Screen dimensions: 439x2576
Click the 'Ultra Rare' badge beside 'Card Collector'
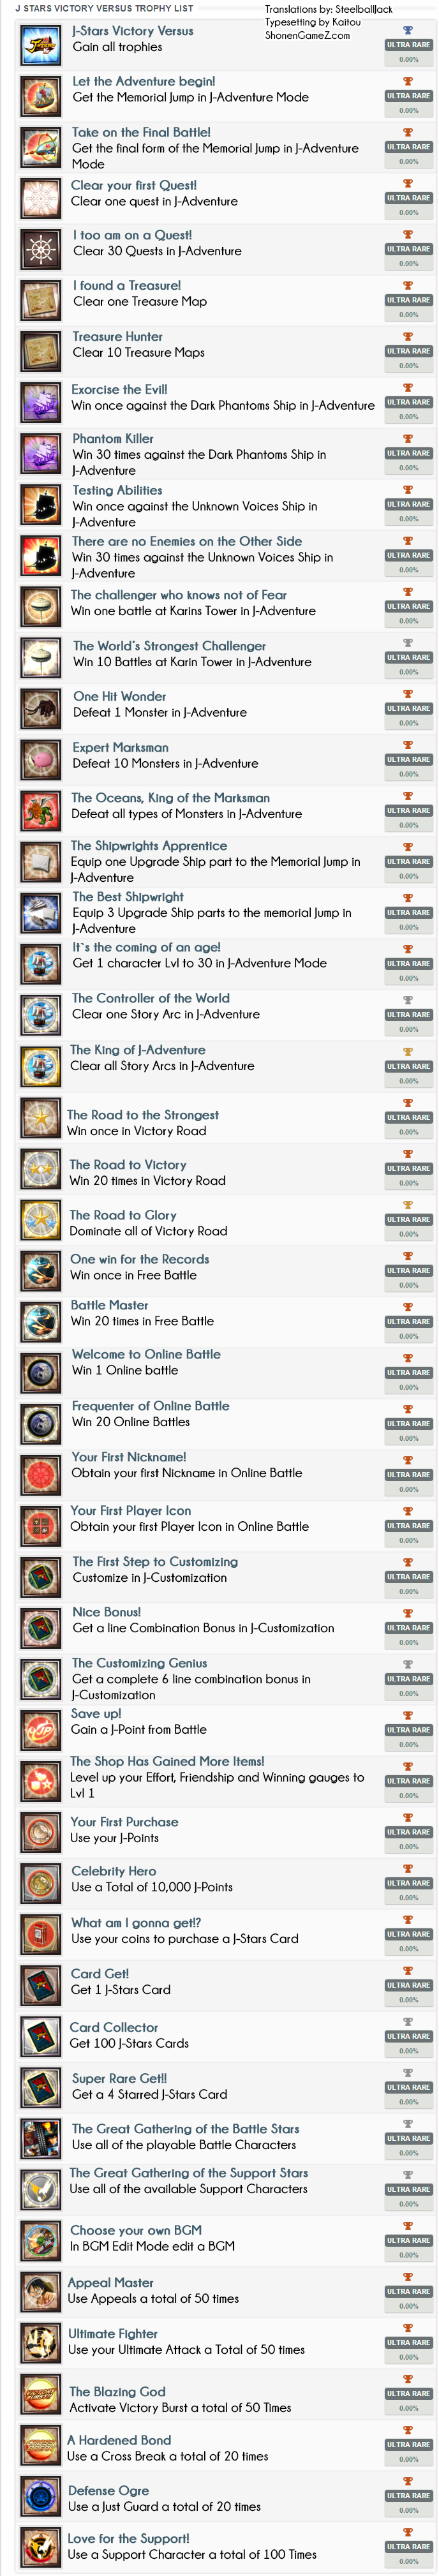tap(408, 2036)
